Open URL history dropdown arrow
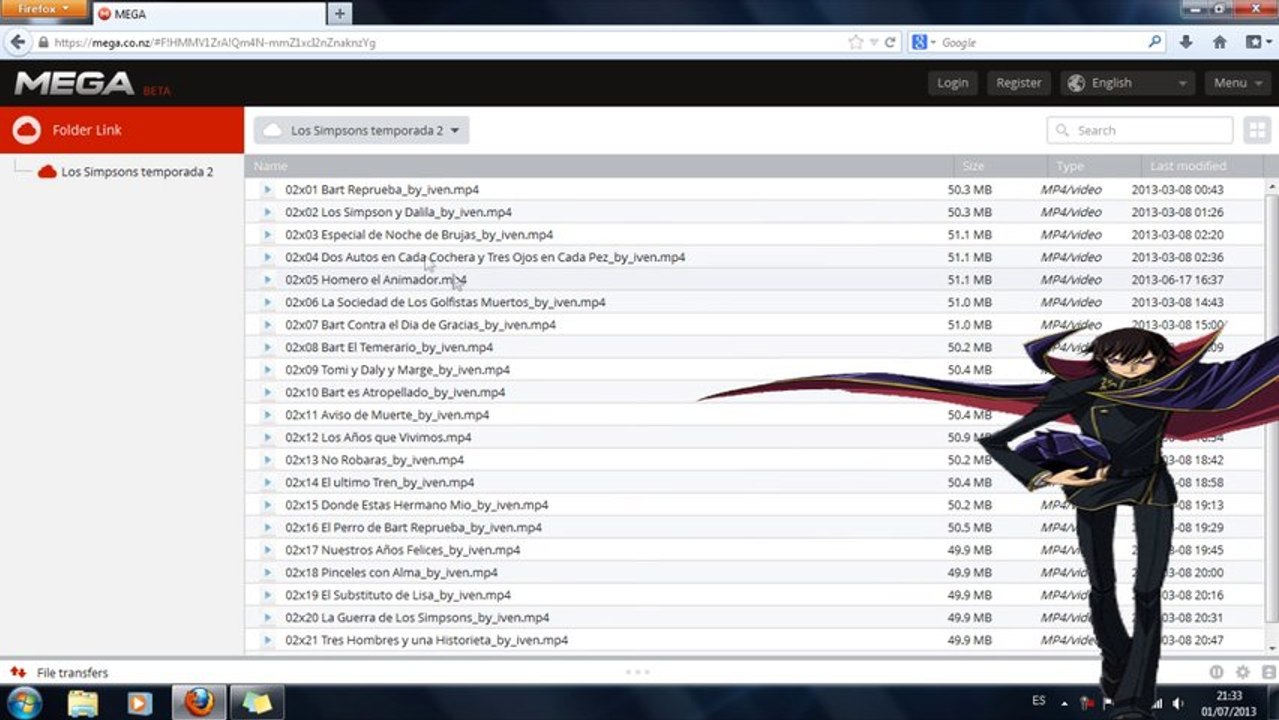This screenshot has height=720, width=1279. (x=873, y=42)
